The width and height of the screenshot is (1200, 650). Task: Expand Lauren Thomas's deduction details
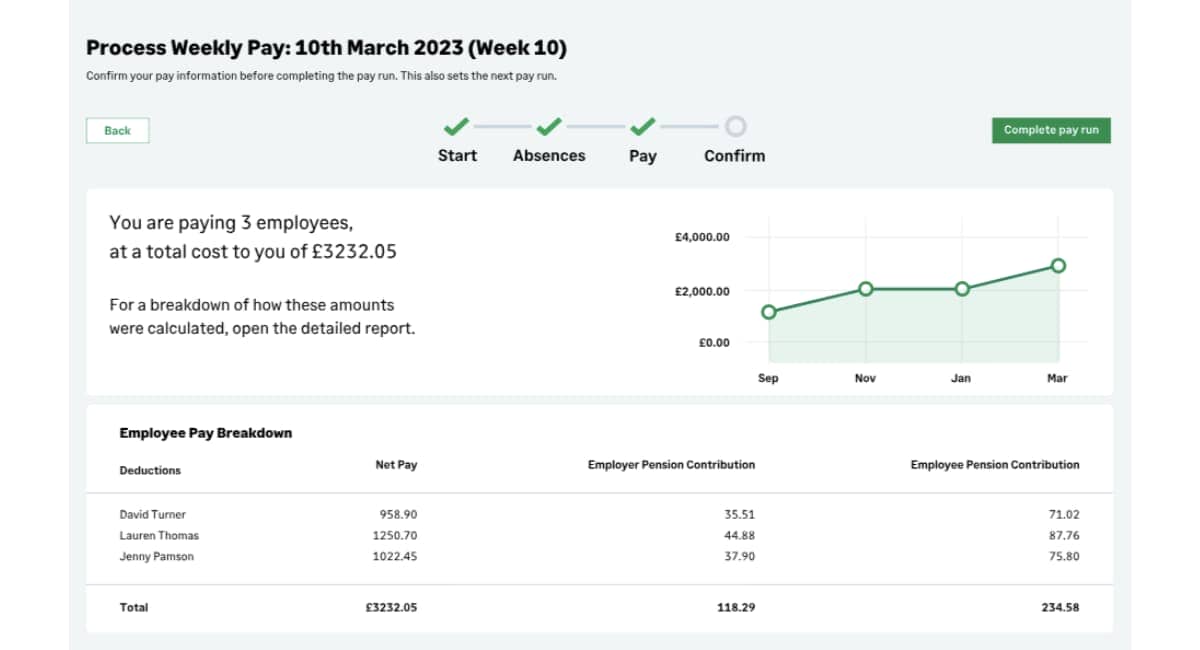click(158, 535)
